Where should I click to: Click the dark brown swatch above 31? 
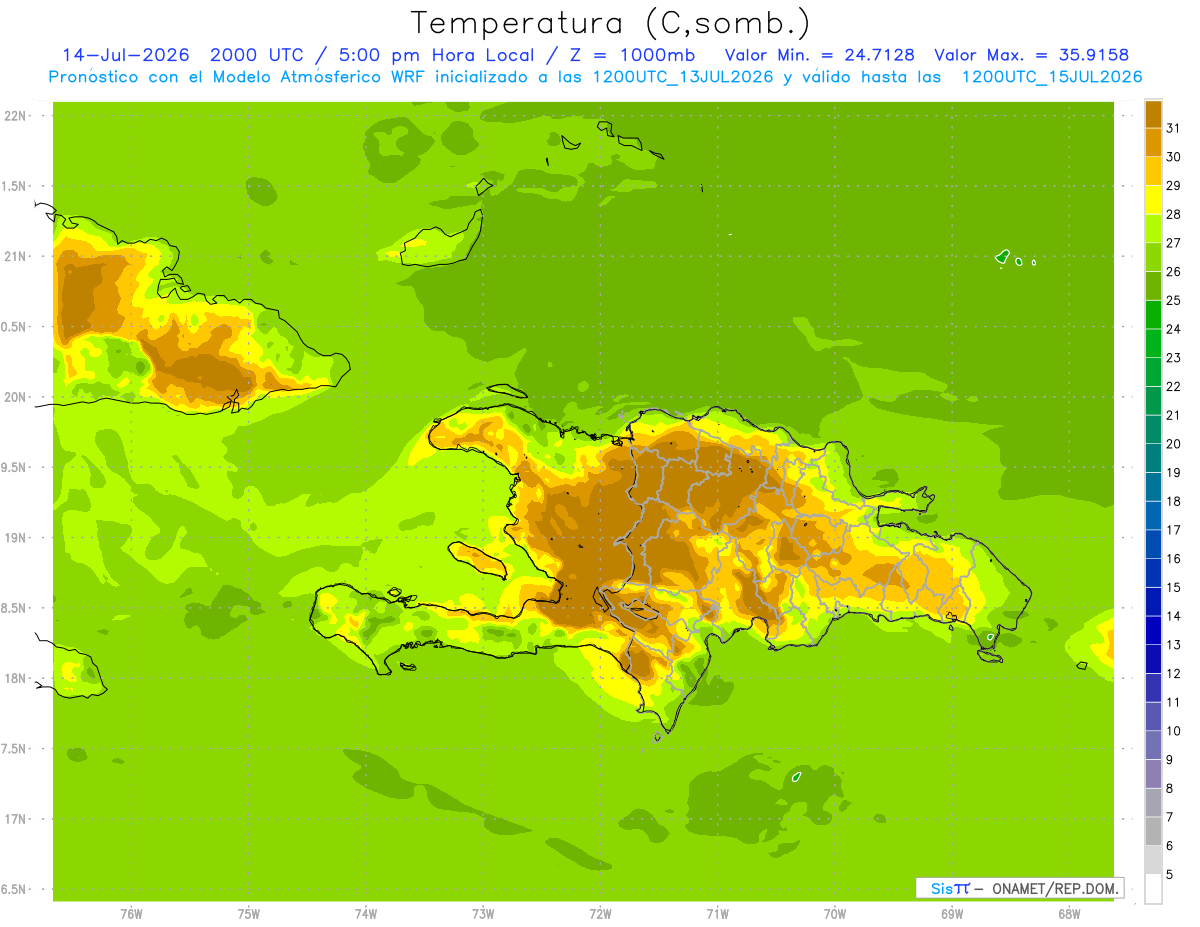click(x=1153, y=114)
